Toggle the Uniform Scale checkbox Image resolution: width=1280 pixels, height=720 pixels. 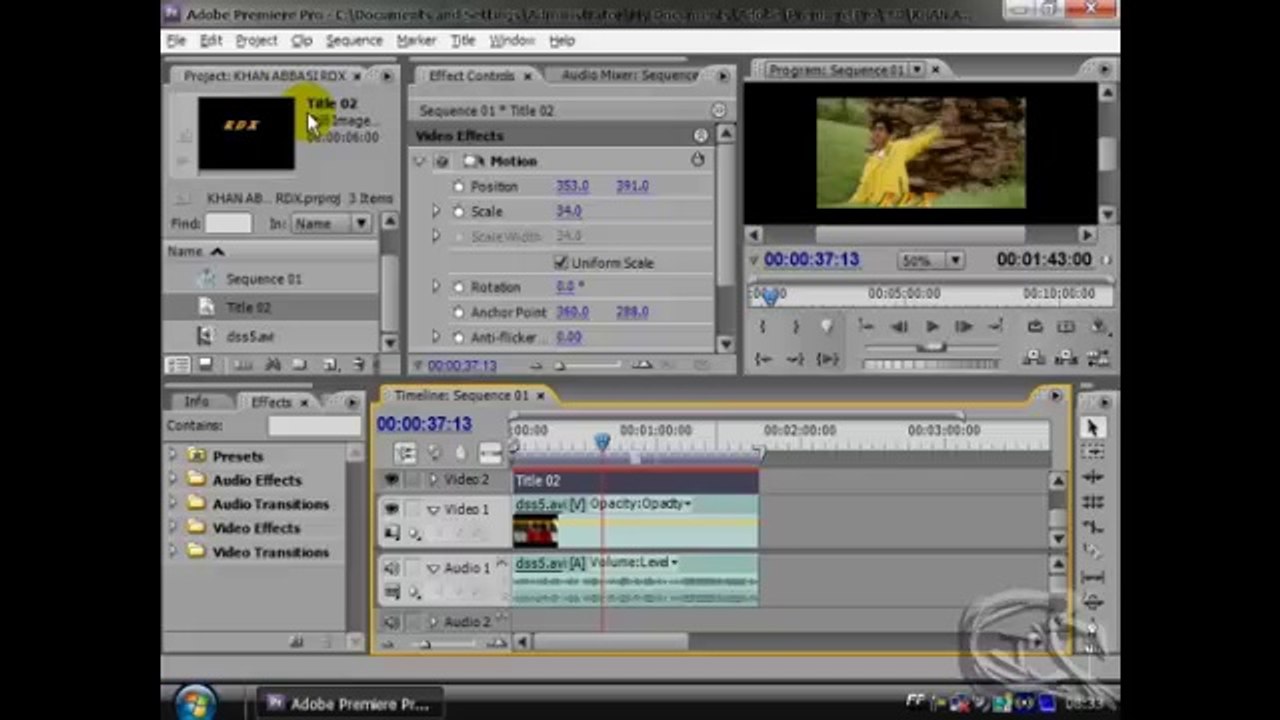point(561,262)
